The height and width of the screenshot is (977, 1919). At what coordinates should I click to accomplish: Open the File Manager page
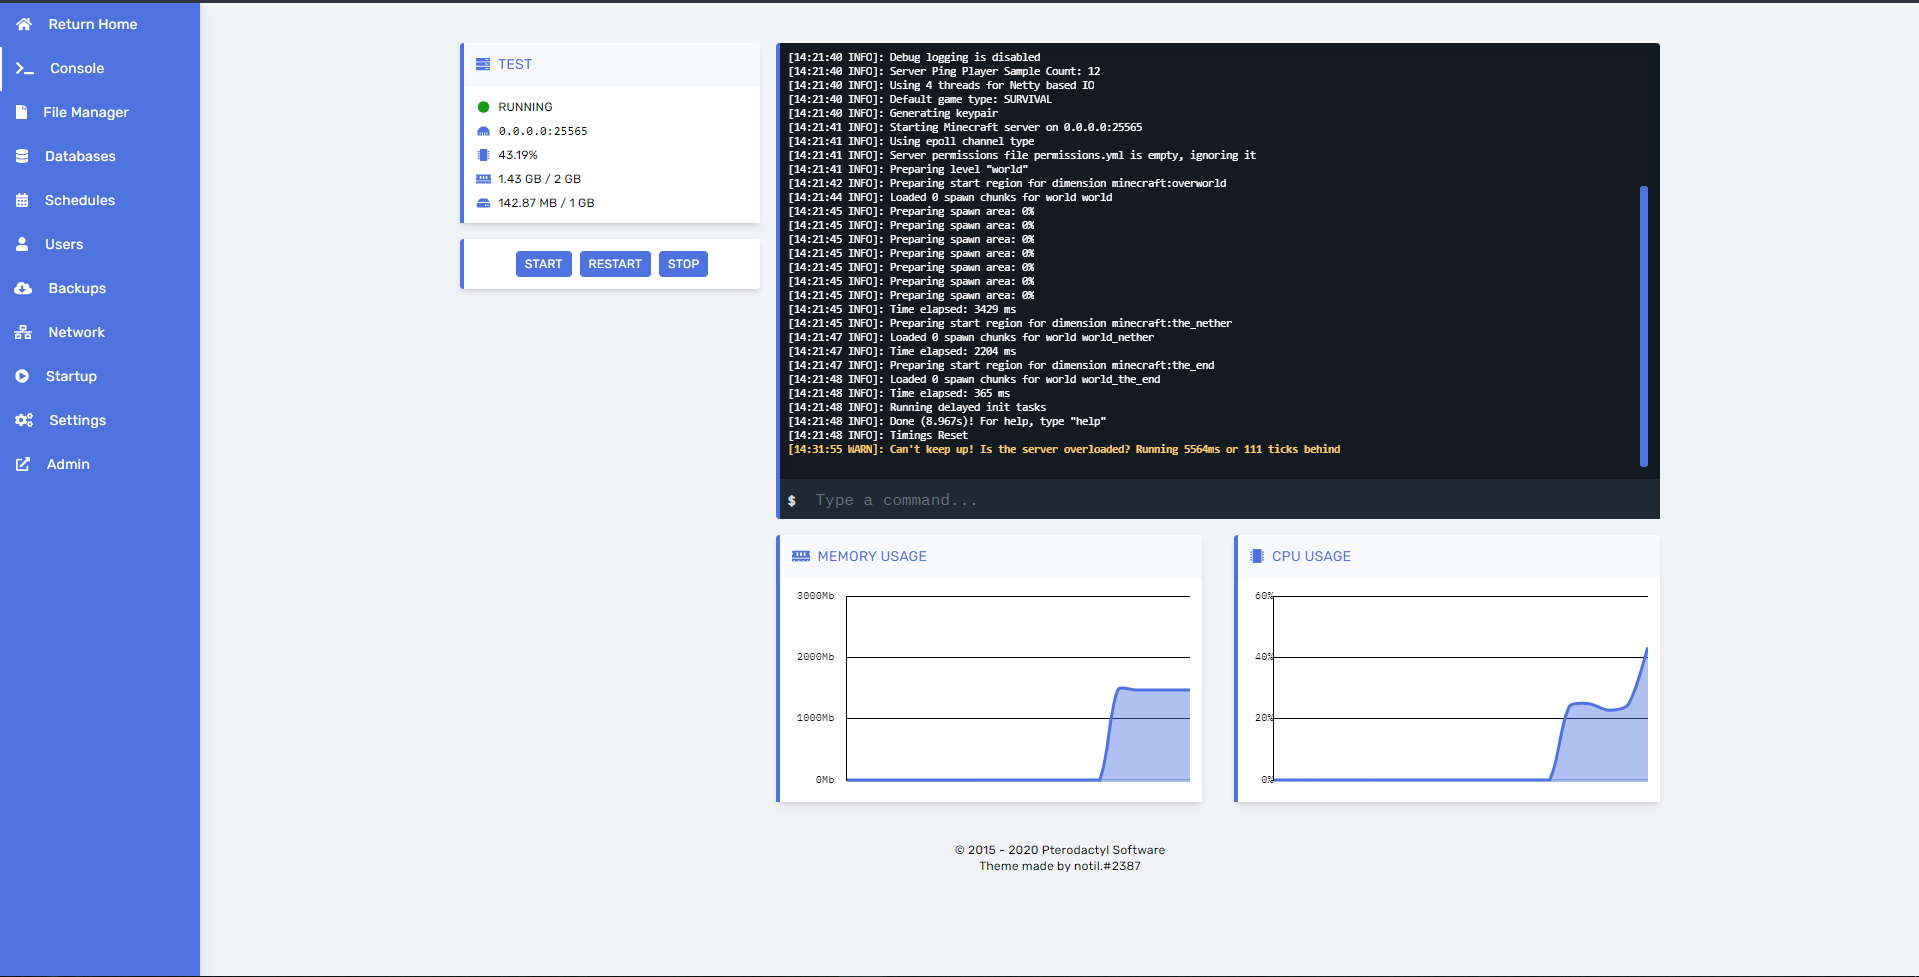86,112
